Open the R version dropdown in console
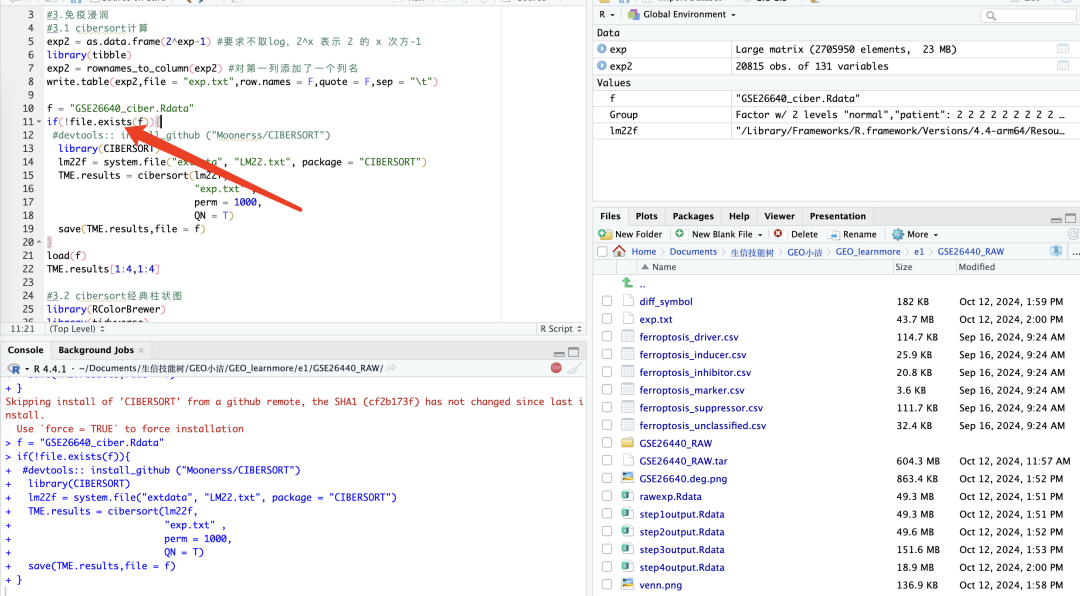The height and width of the screenshot is (596, 1080). point(27,369)
